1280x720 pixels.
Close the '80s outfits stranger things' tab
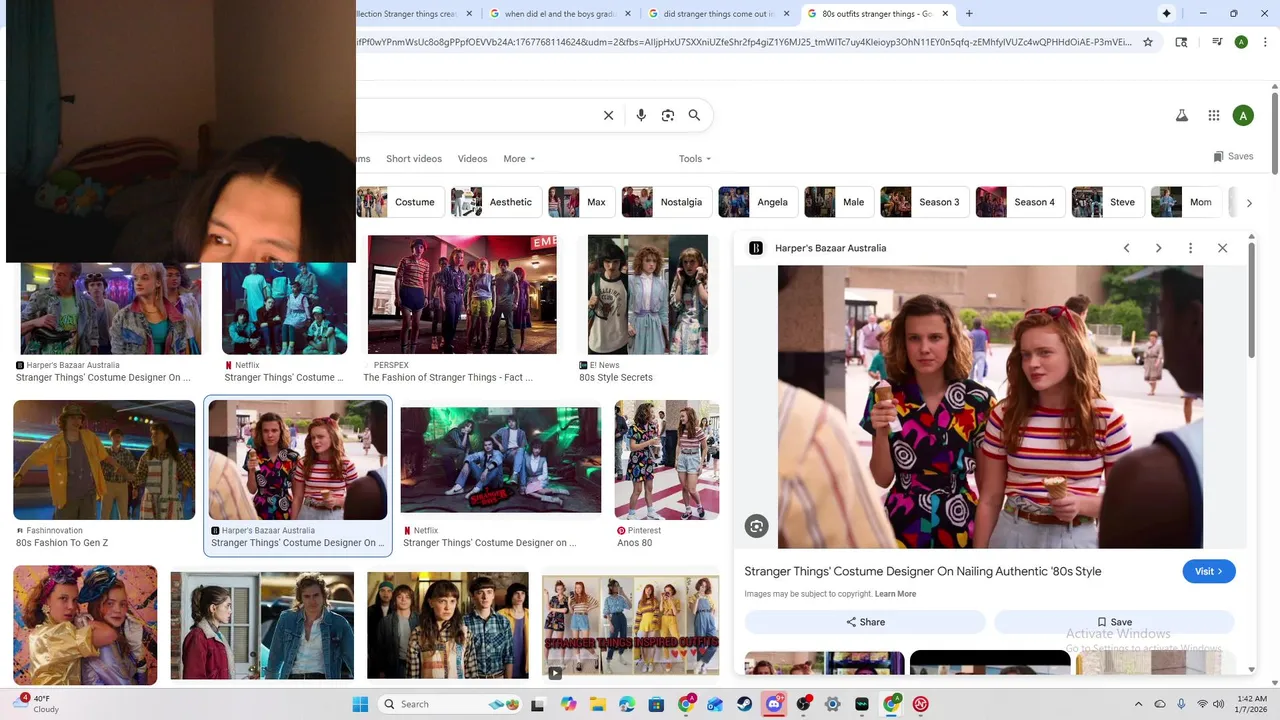945,14
